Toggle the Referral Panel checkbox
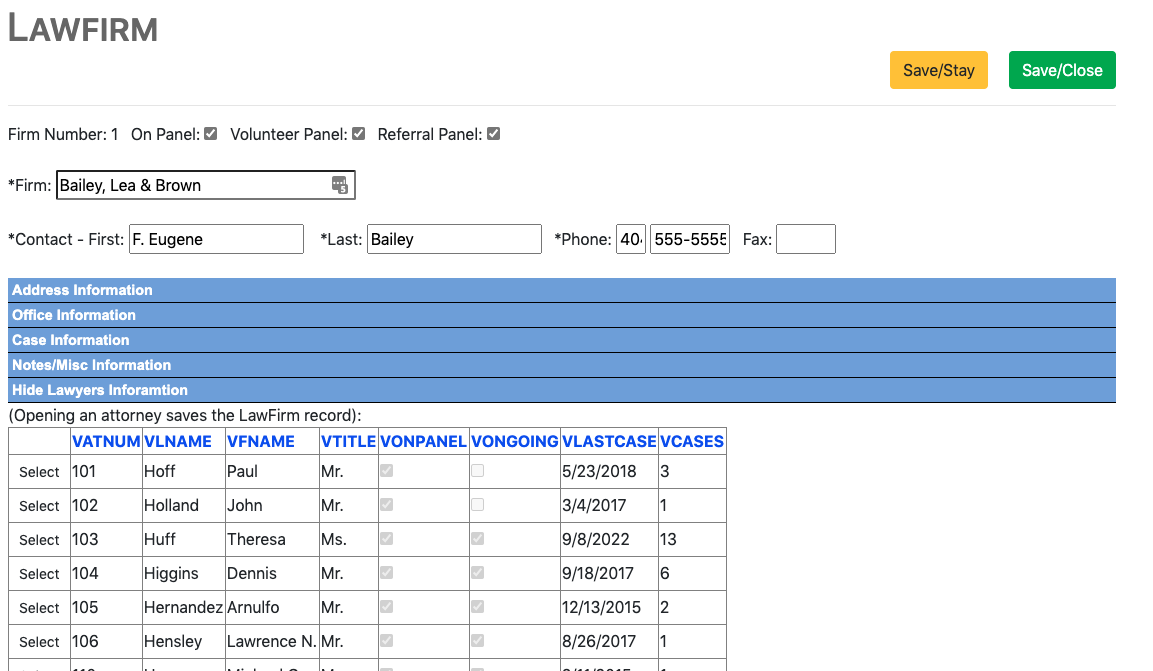This screenshot has height=671, width=1153. coord(493,134)
